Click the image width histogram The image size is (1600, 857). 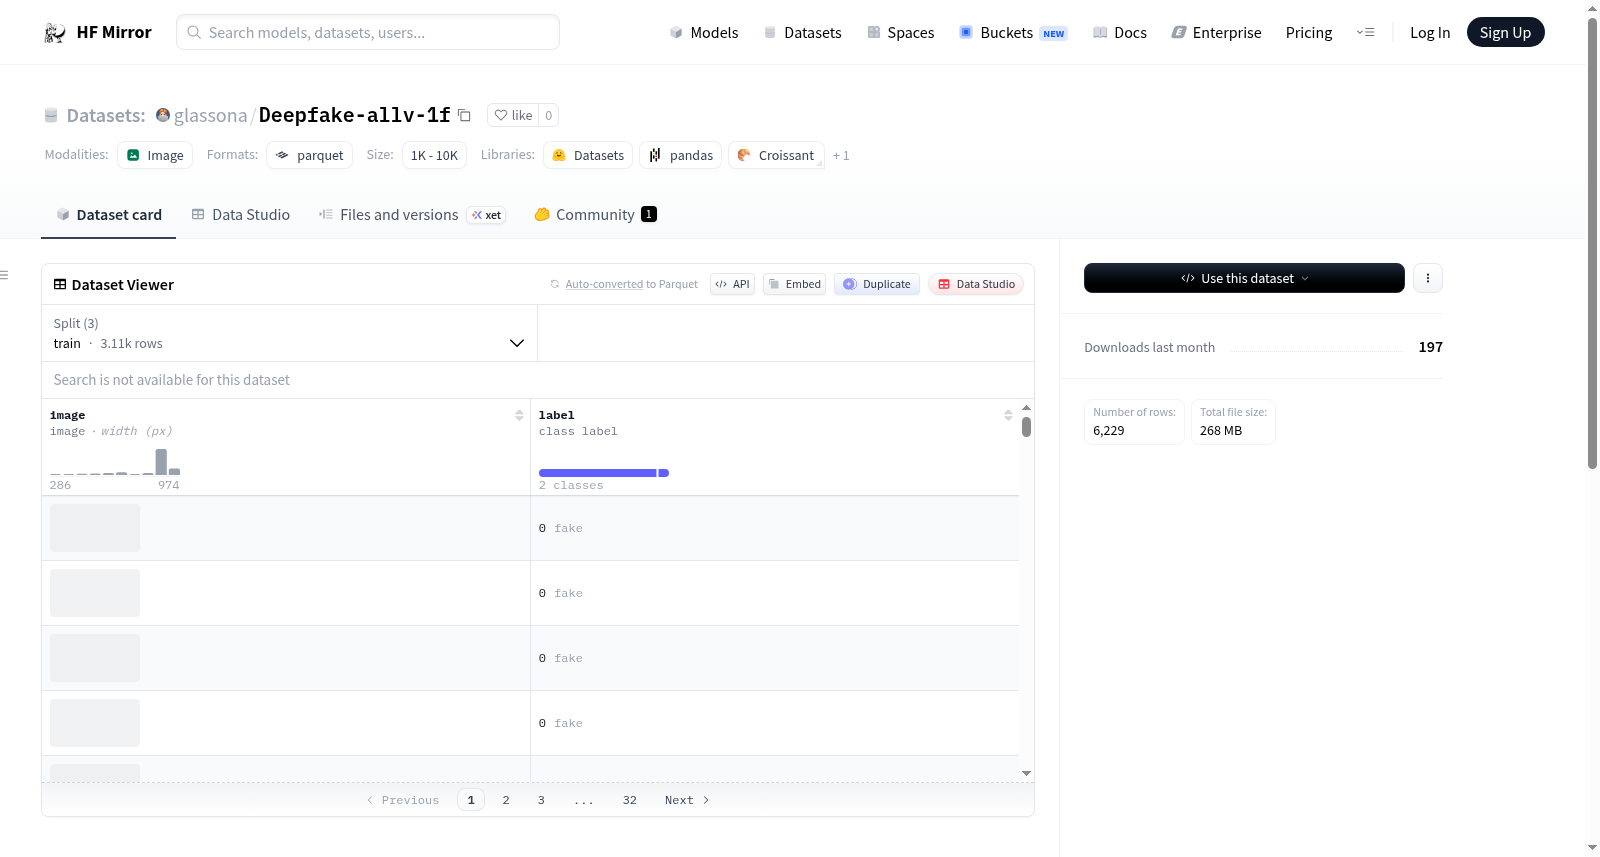(115, 461)
